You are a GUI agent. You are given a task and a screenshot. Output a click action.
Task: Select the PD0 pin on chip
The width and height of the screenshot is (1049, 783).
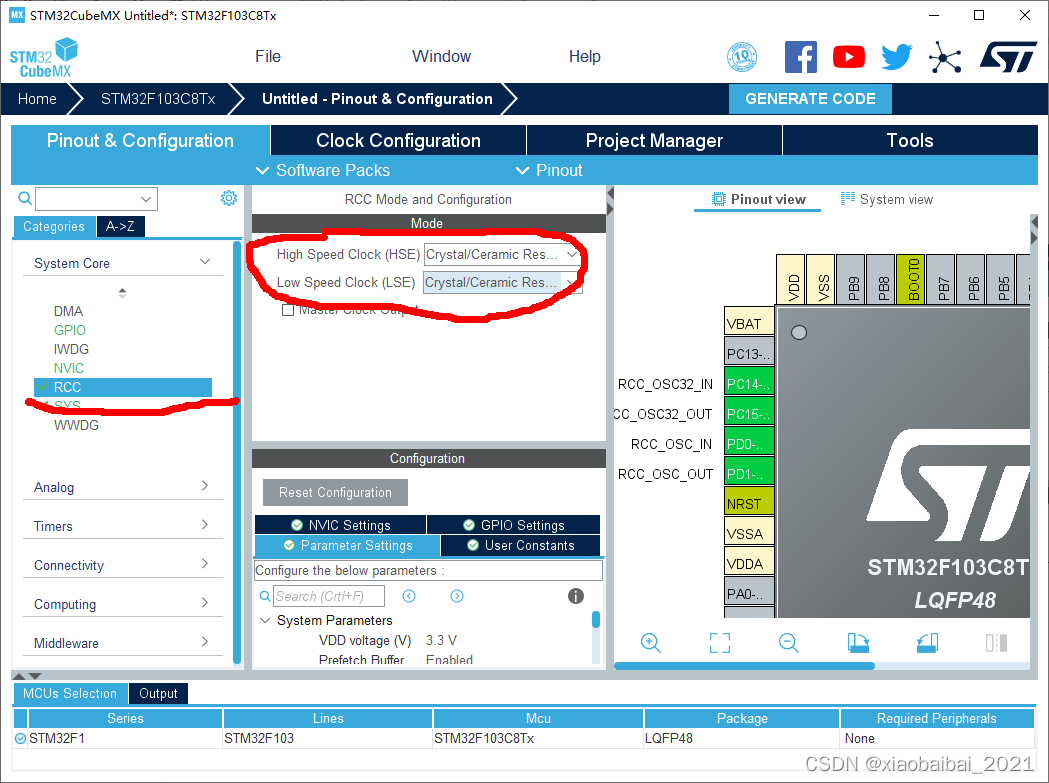pyautogui.click(x=749, y=444)
